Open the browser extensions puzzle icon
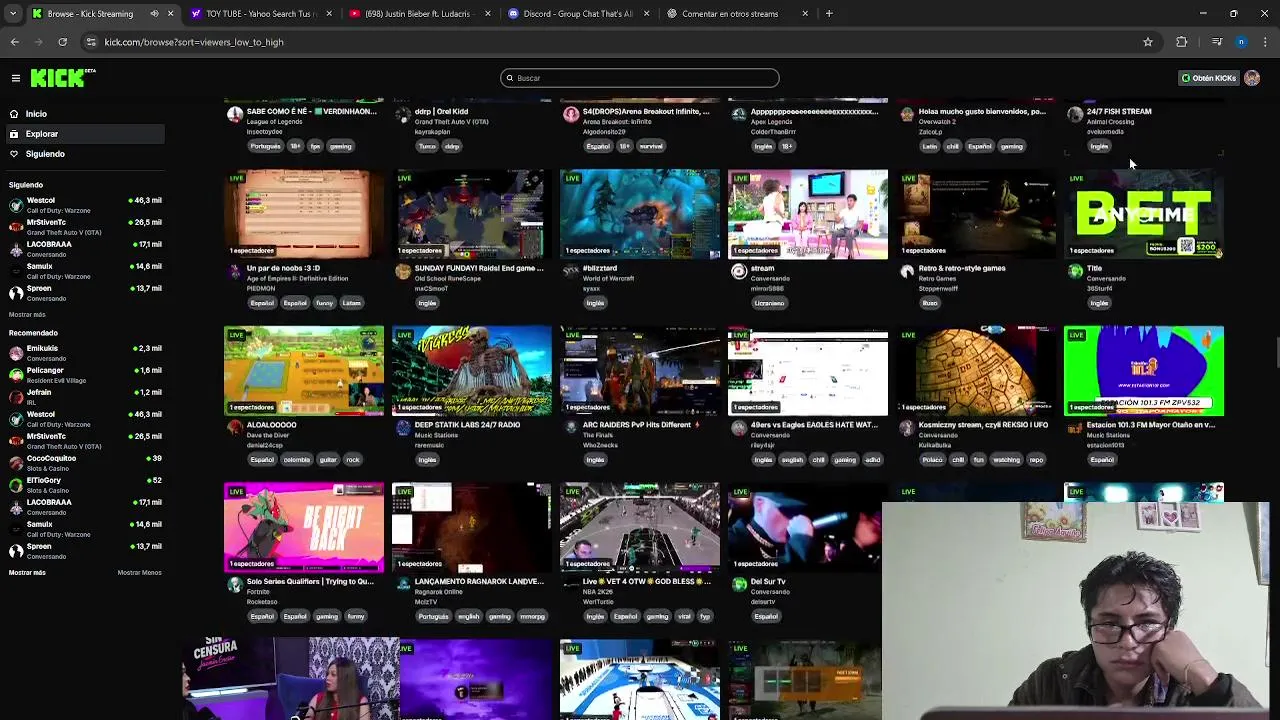1280x720 pixels. click(x=1182, y=42)
